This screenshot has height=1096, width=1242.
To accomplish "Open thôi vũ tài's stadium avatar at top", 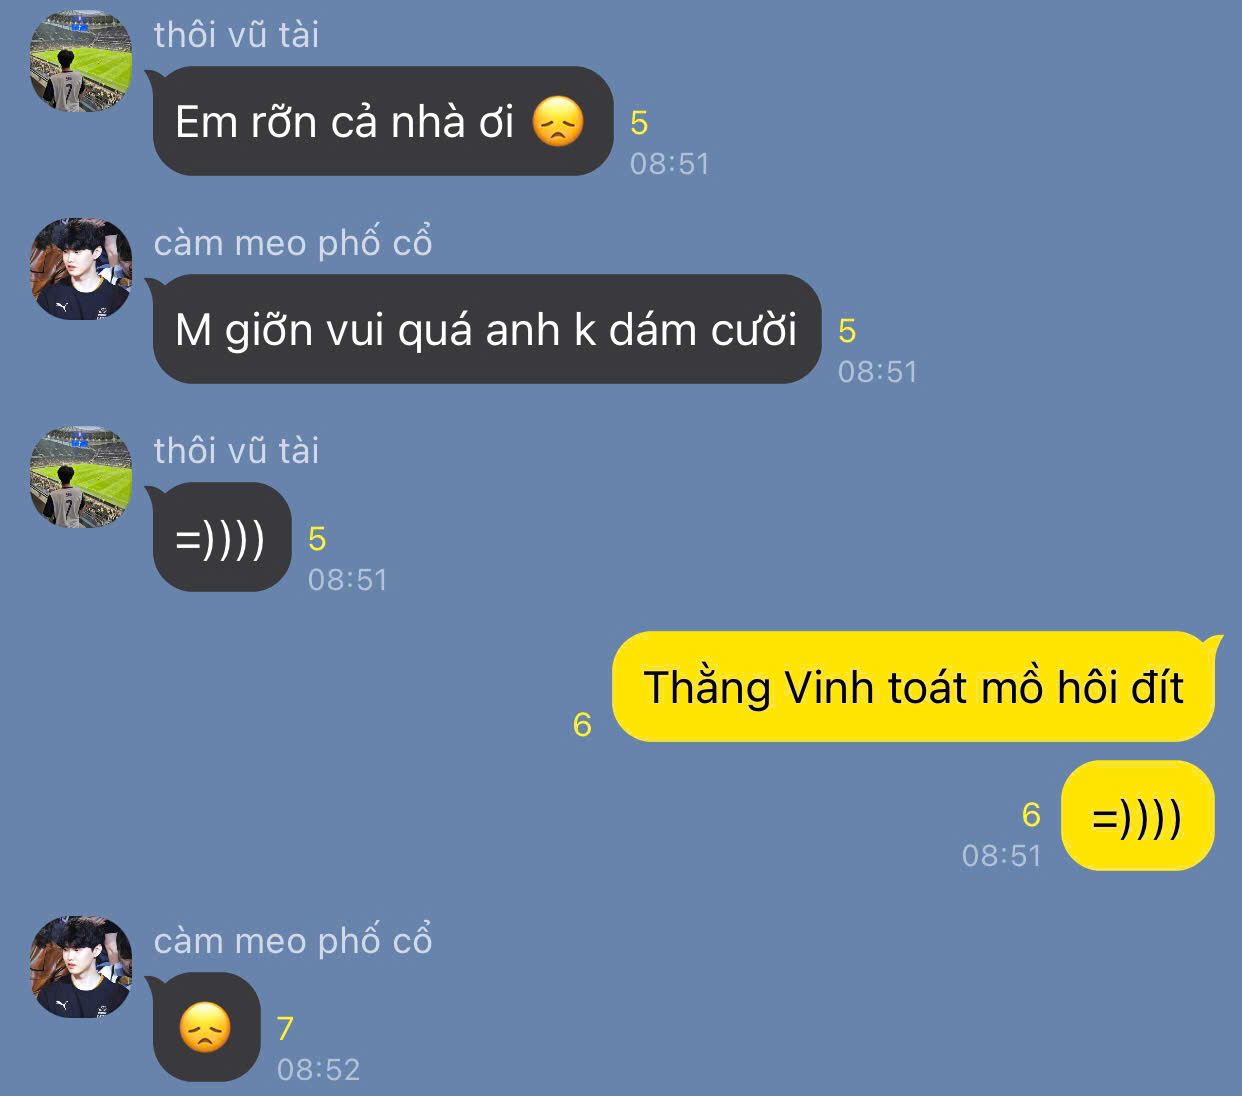I will (81, 61).
